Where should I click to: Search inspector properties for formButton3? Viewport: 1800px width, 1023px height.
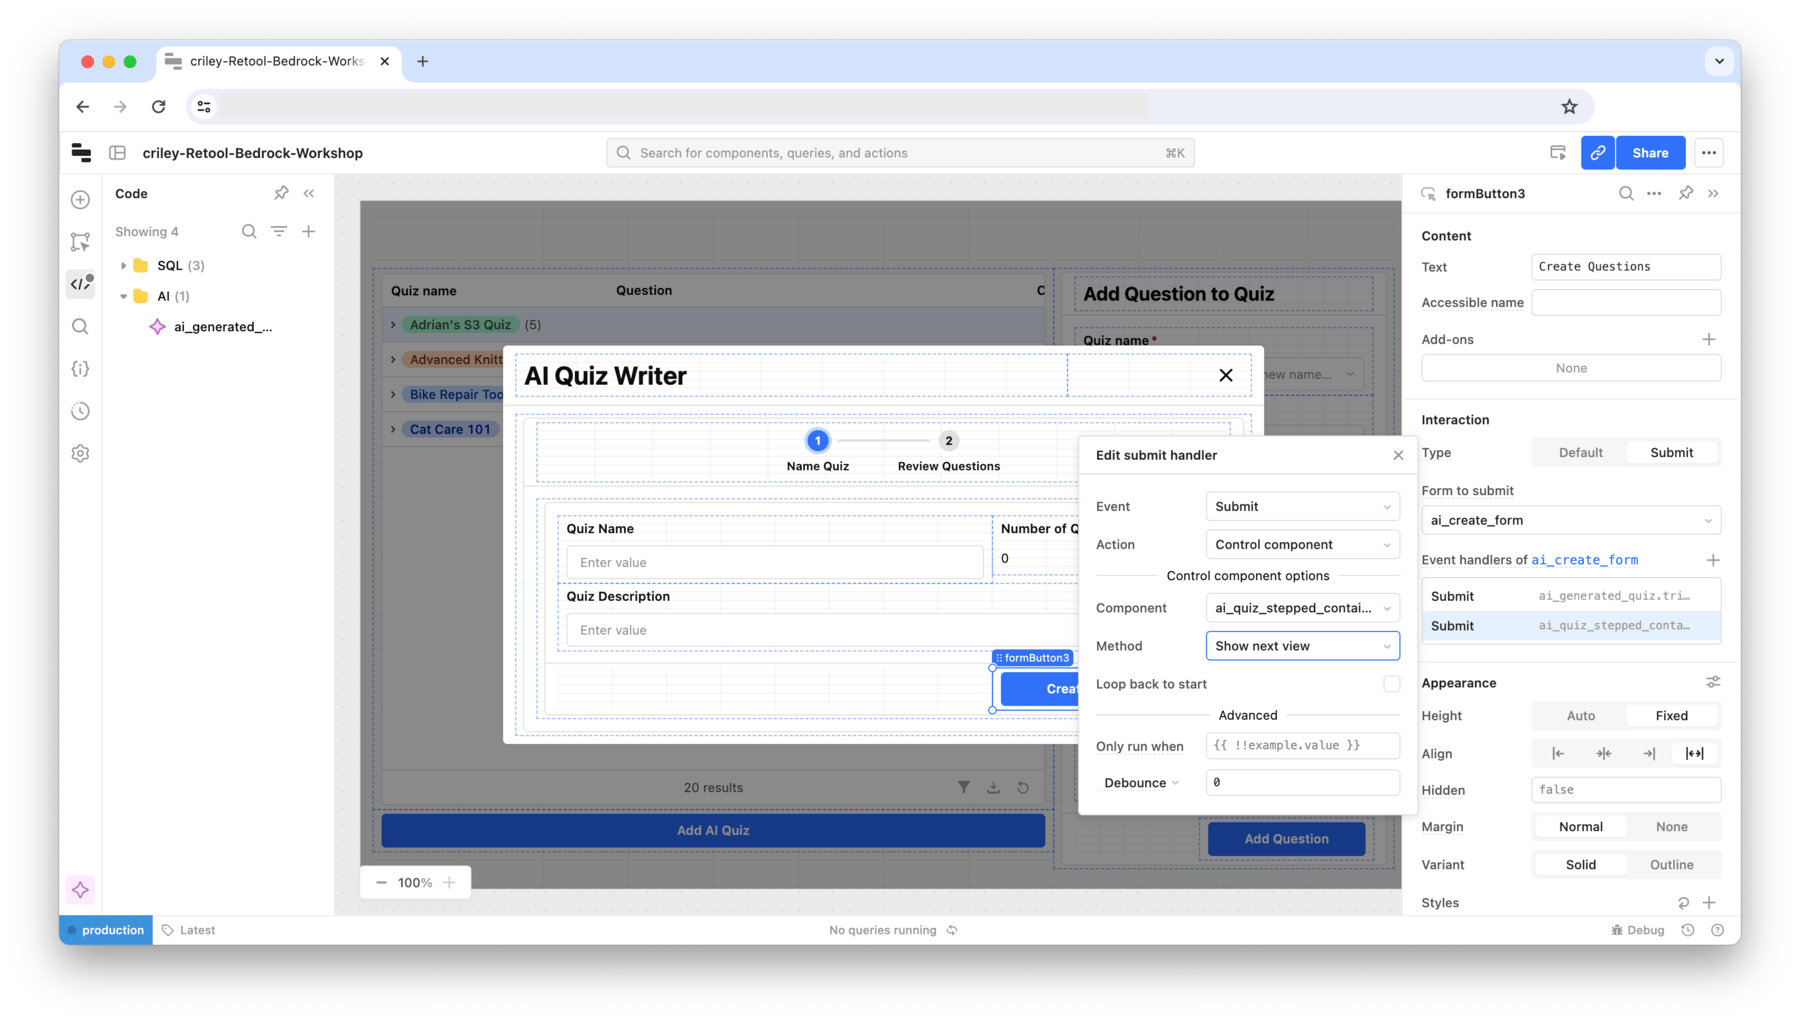(x=1626, y=194)
